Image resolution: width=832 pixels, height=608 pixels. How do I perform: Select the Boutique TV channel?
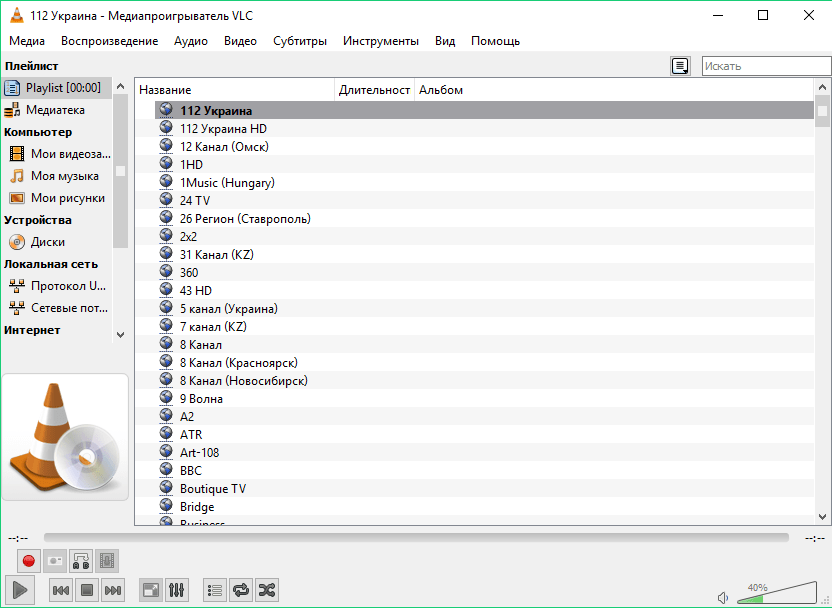tap(474, 489)
